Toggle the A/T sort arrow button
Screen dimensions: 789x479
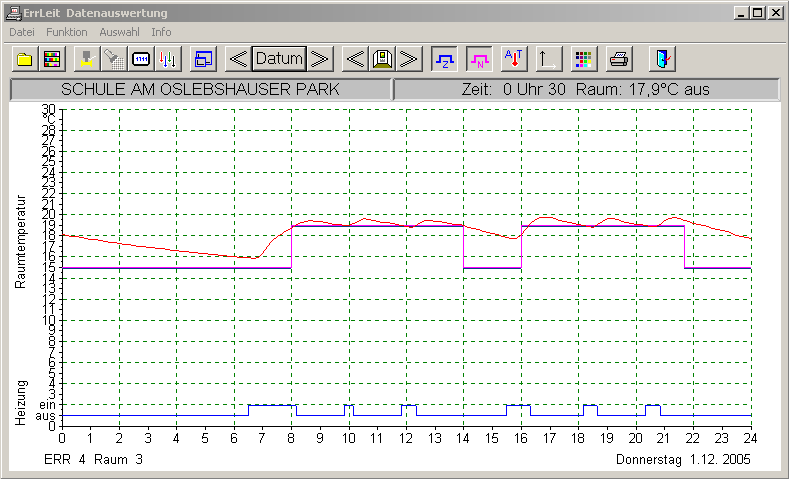click(x=514, y=58)
